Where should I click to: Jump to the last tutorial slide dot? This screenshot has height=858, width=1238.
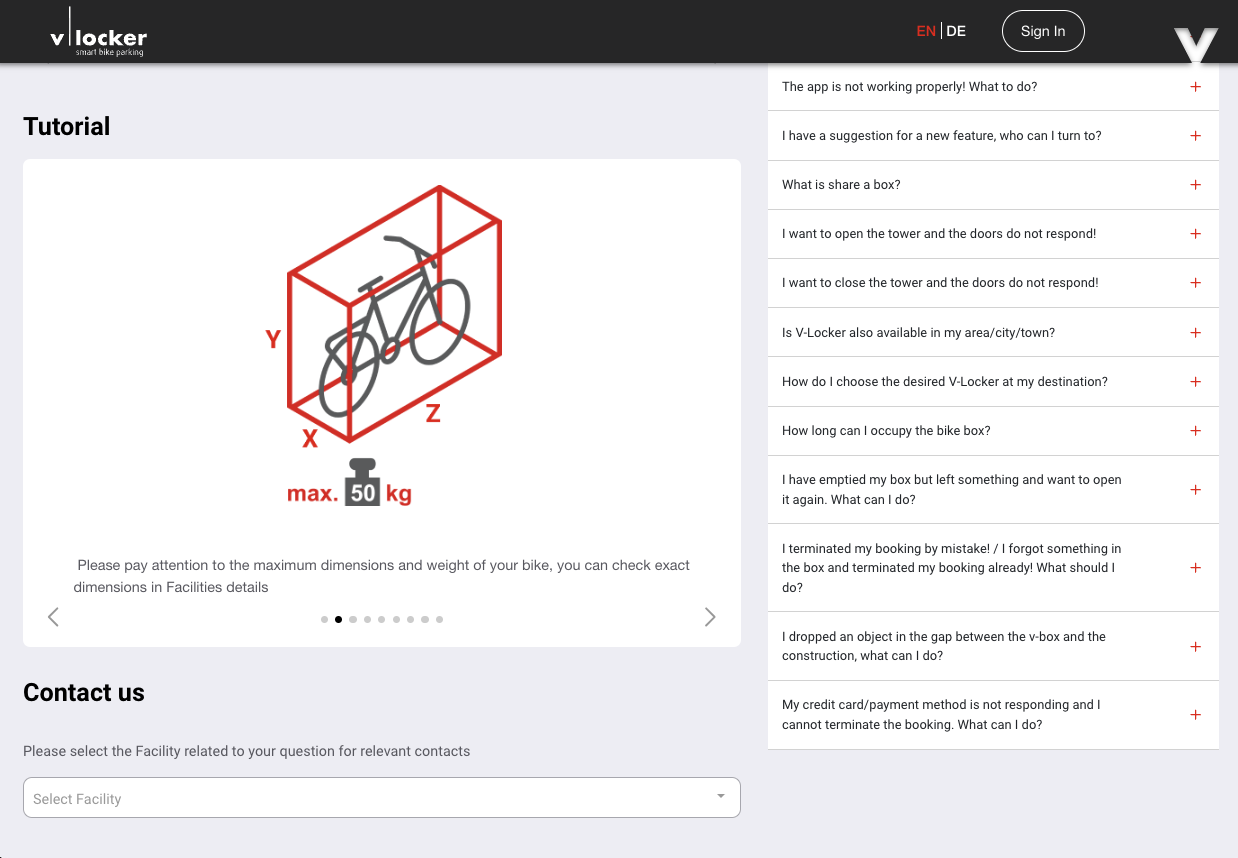(x=439, y=620)
